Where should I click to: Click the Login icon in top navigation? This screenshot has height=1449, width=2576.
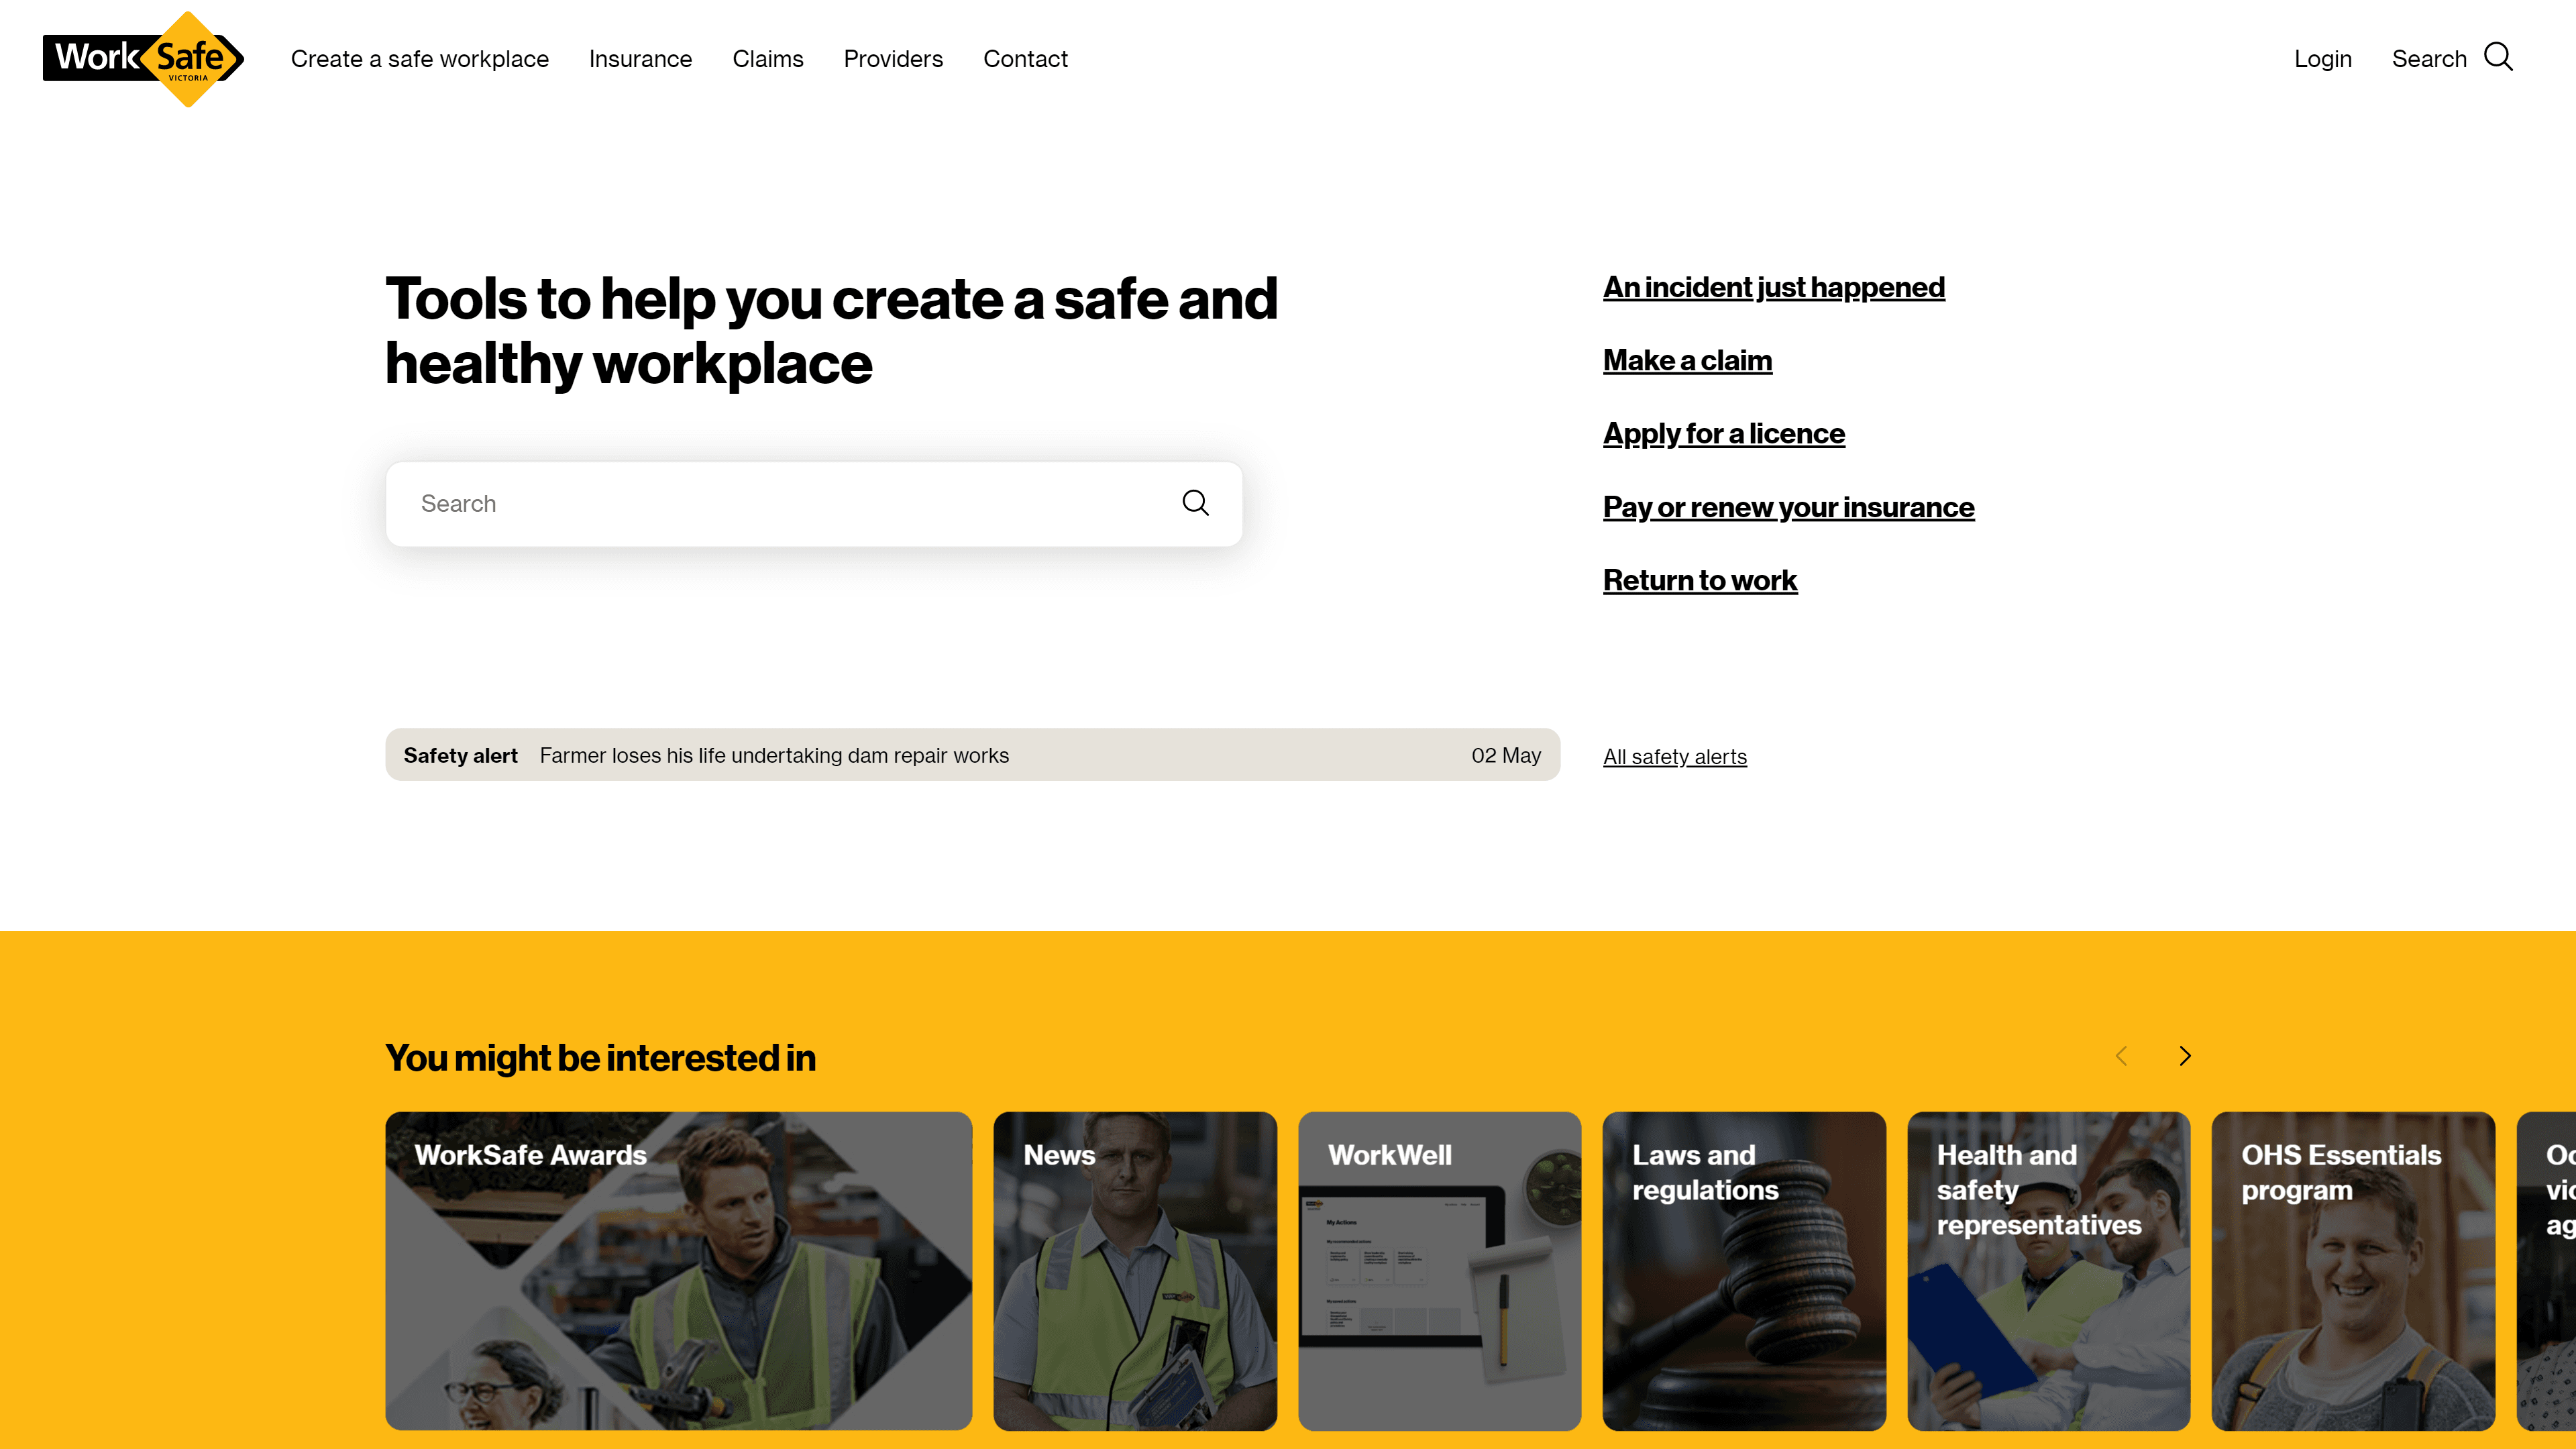[2323, 58]
